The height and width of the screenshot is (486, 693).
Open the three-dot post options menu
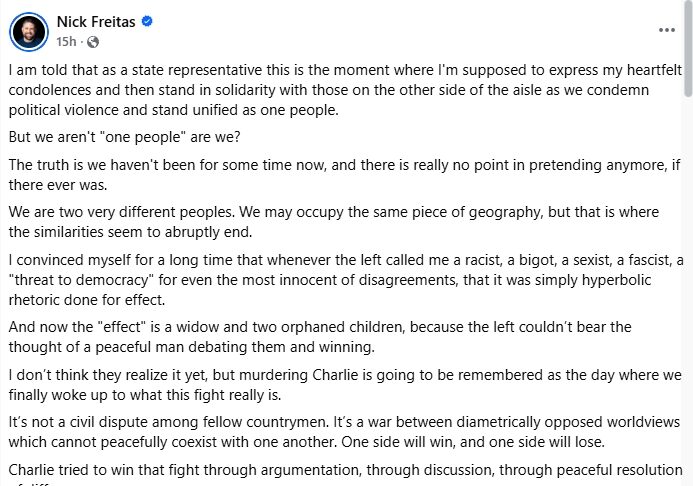(x=667, y=31)
